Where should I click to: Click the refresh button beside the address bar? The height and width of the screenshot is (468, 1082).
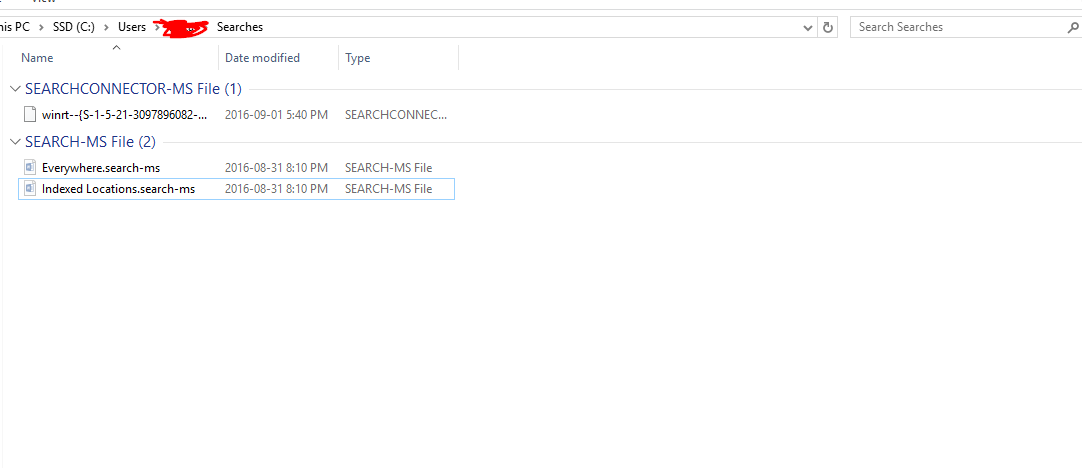coord(827,28)
